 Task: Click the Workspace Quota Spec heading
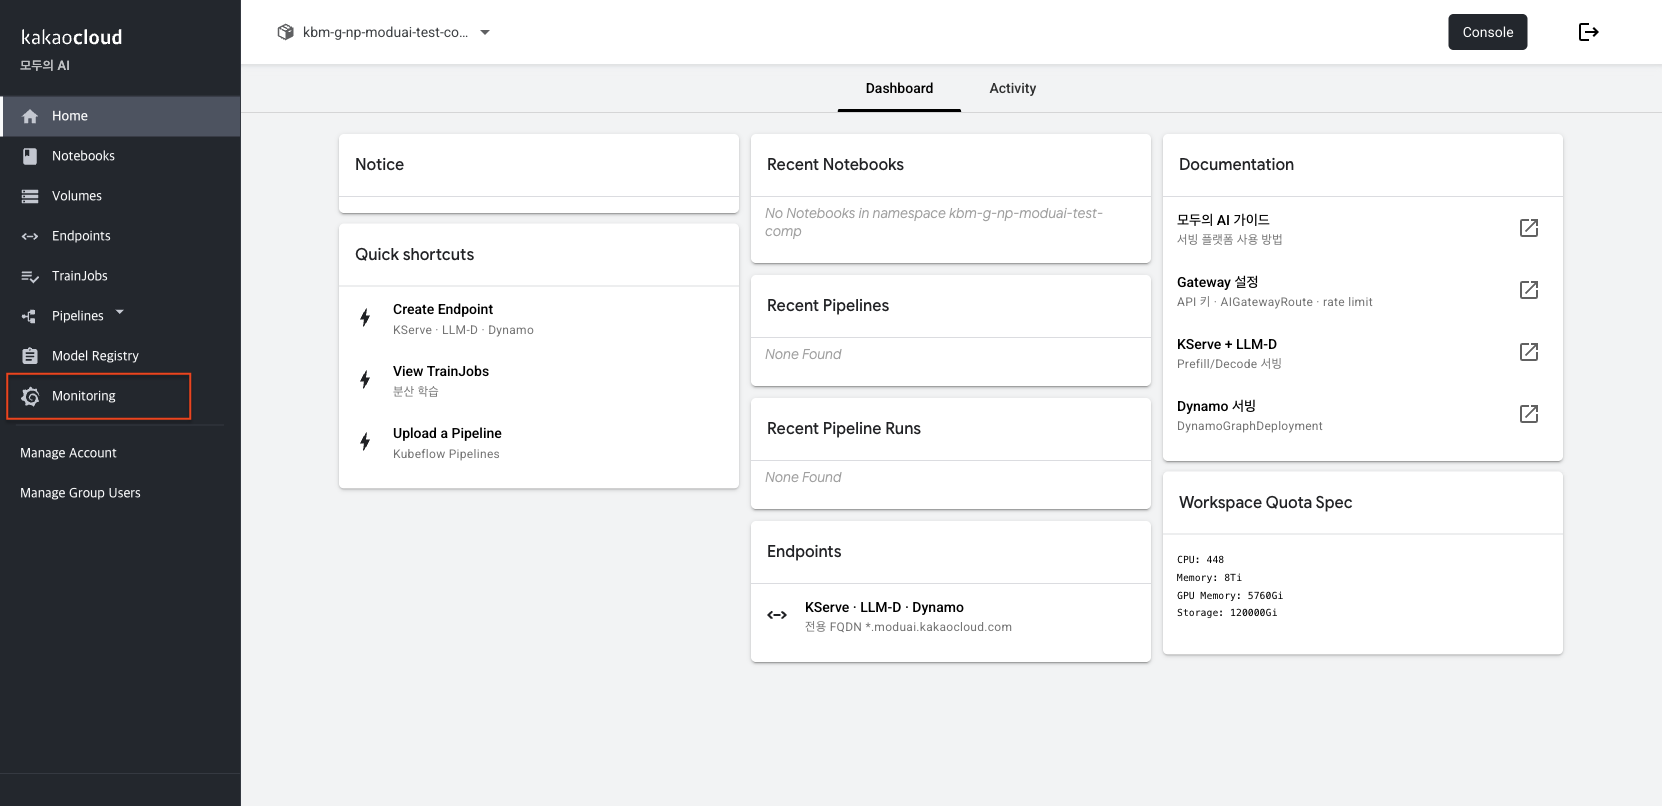(x=1265, y=502)
